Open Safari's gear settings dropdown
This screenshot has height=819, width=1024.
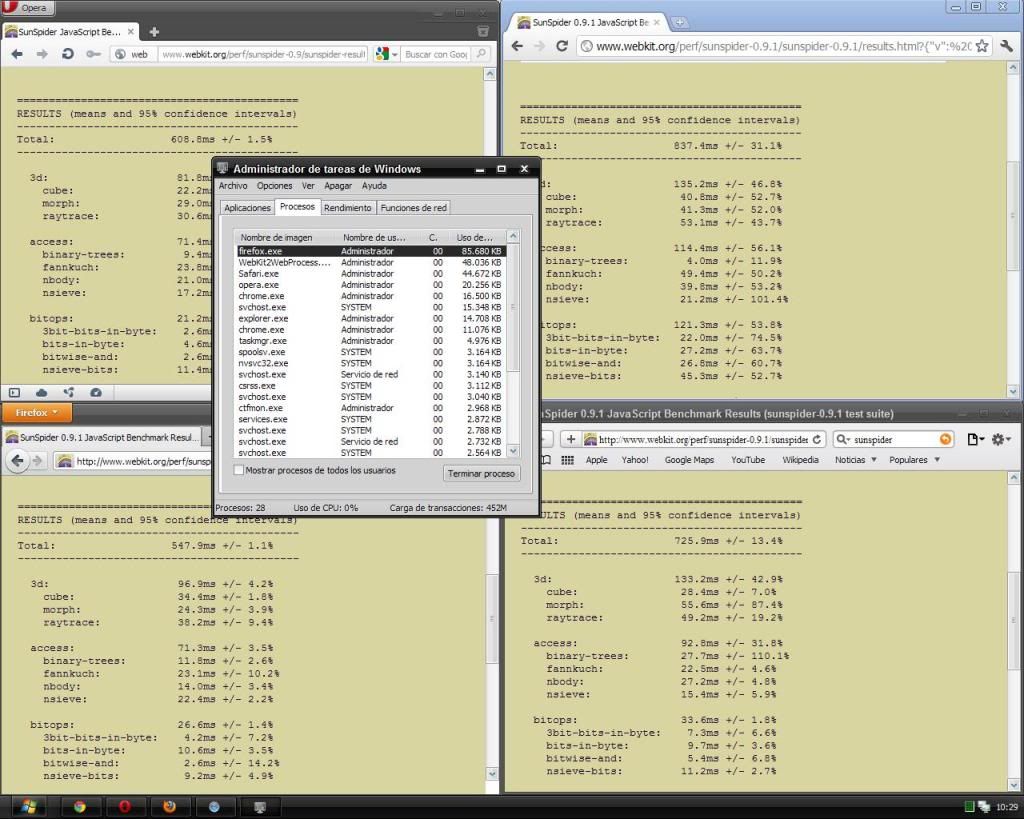[1000, 440]
